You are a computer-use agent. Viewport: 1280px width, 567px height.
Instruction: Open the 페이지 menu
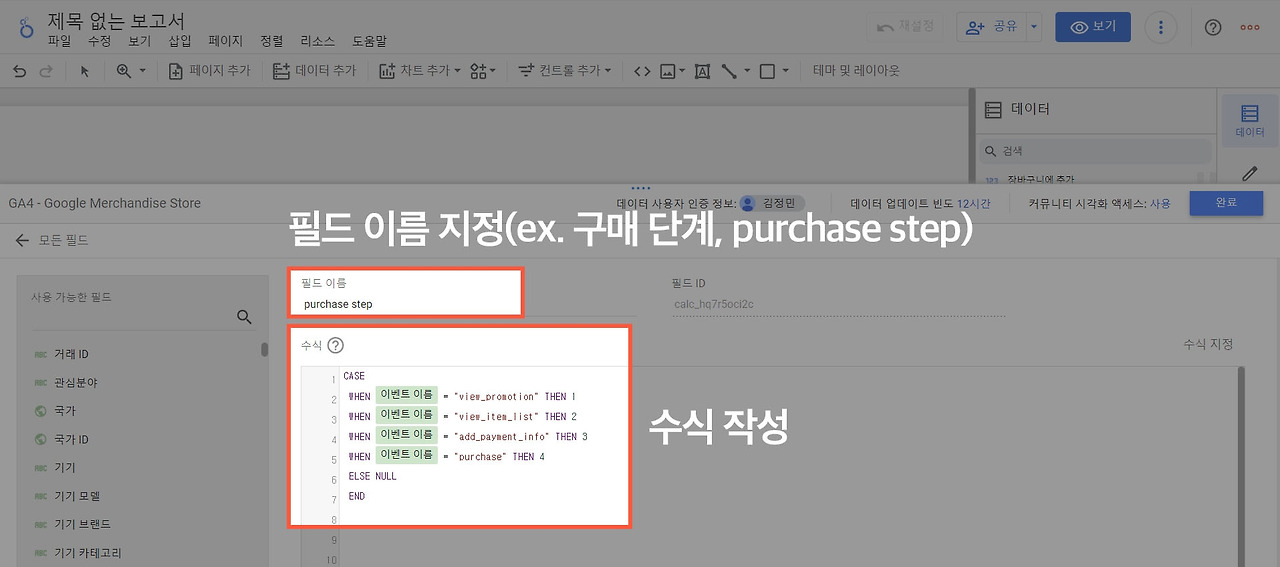(226, 41)
